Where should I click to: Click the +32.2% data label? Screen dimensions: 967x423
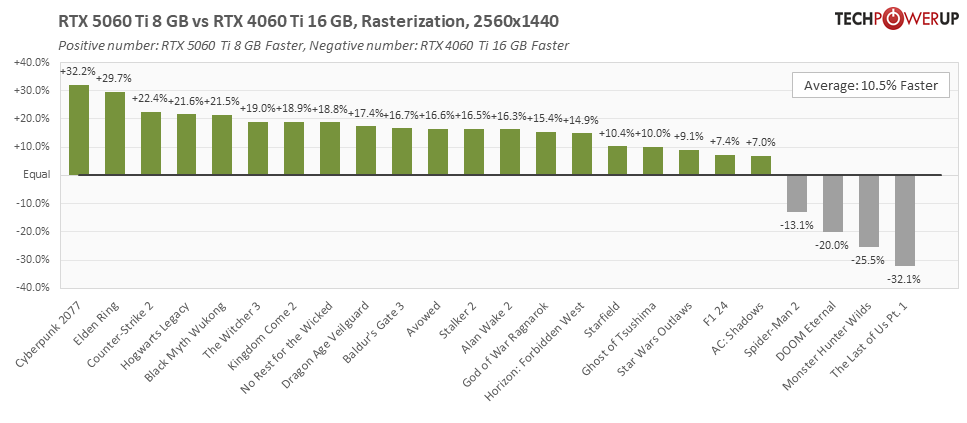point(77,72)
